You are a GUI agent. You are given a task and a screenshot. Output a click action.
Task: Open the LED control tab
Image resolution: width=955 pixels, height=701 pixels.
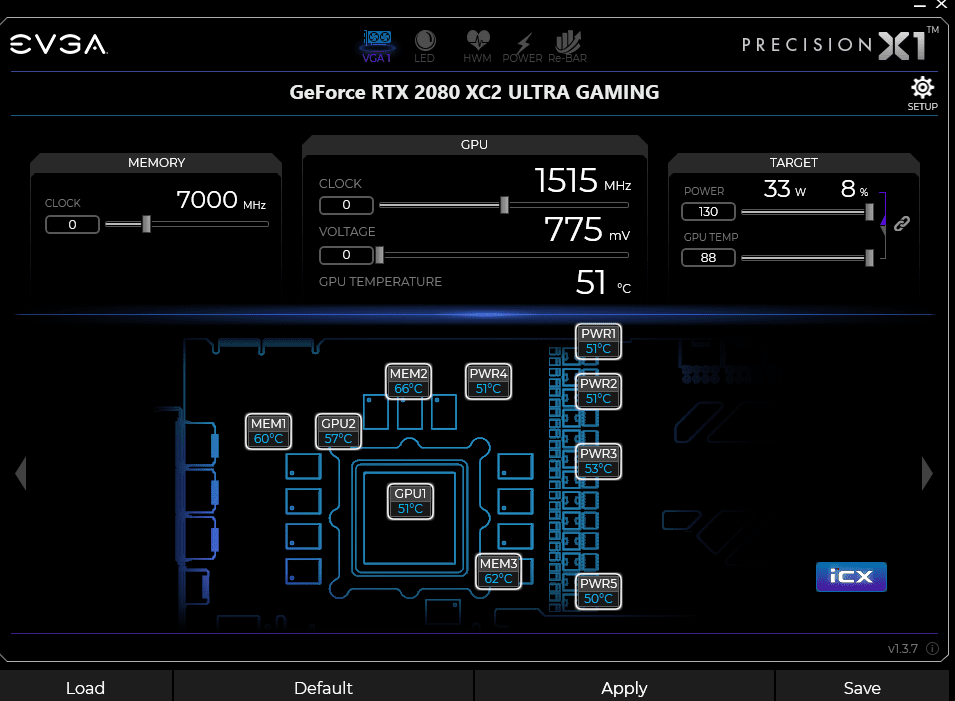pyautogui.click(x=425, y=46)
